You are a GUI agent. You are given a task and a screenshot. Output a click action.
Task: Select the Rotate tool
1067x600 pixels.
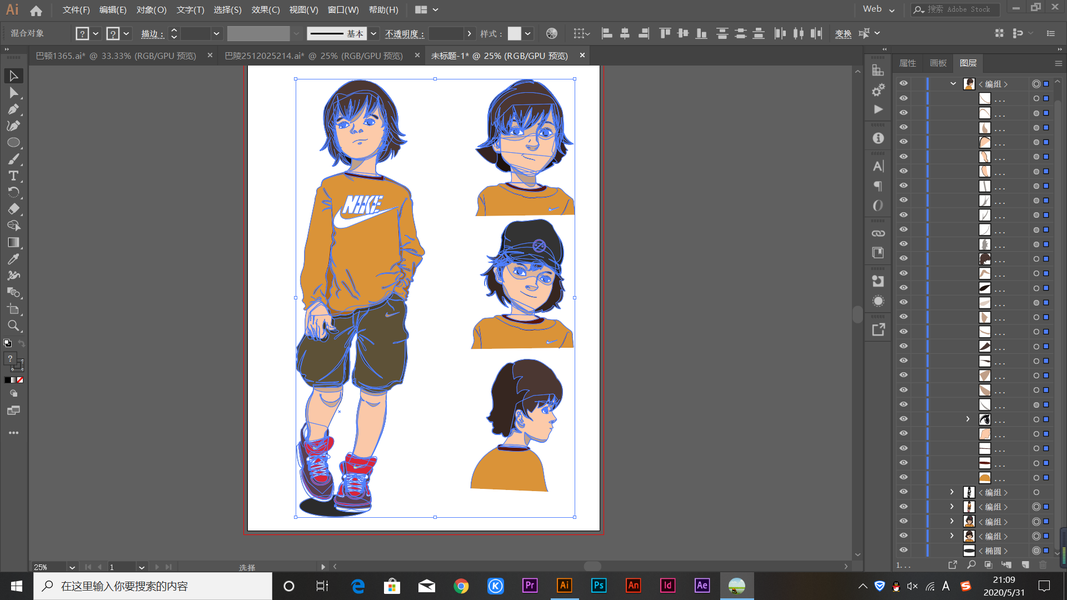point(13,193)
